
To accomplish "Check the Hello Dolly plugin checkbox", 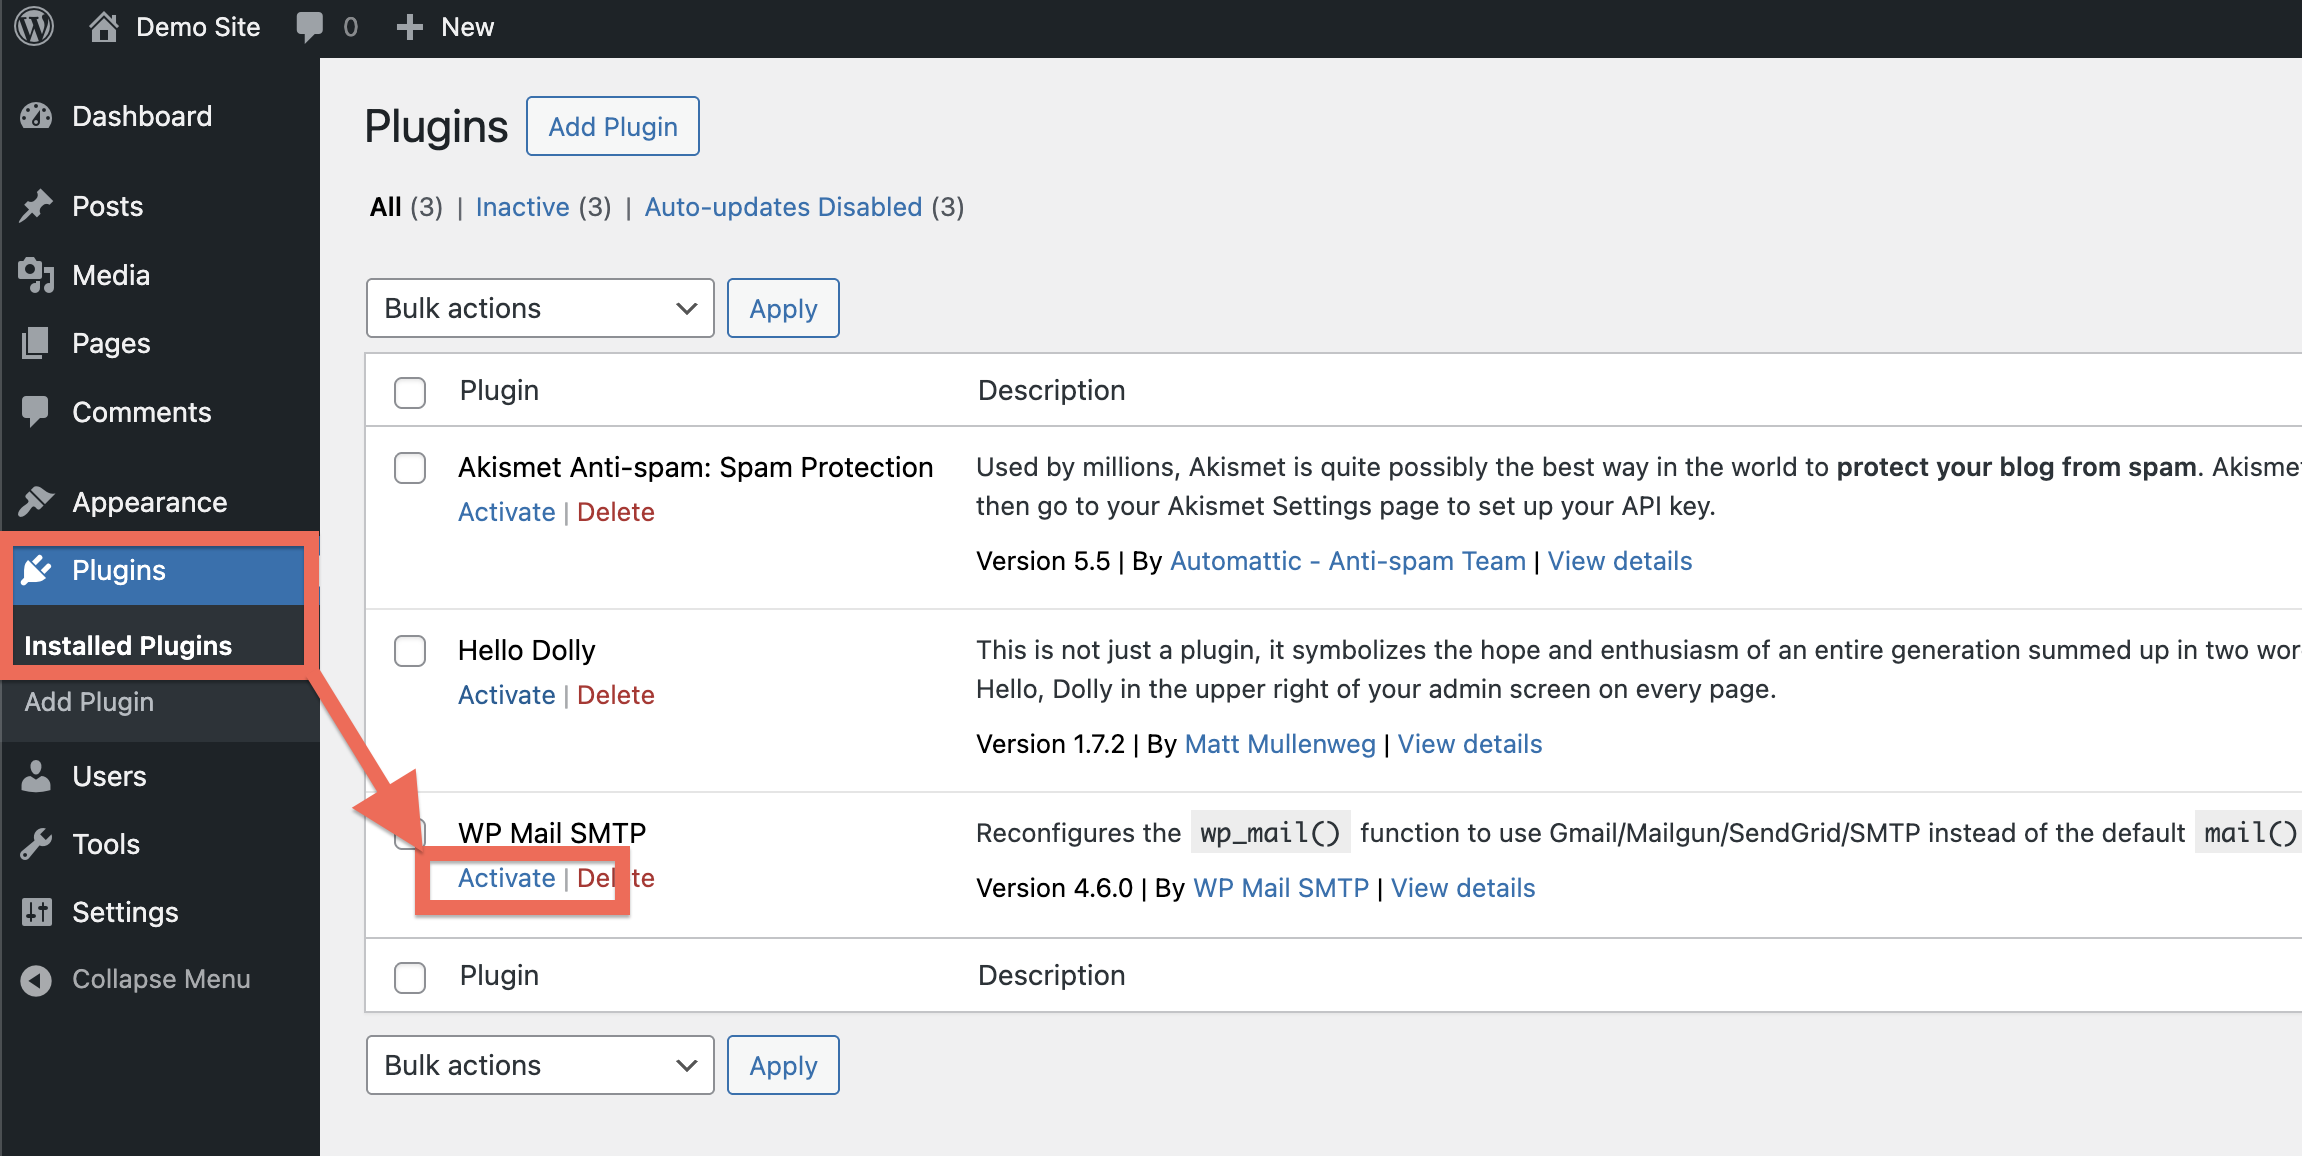I will pyautogui.click(x=410, y=651).
